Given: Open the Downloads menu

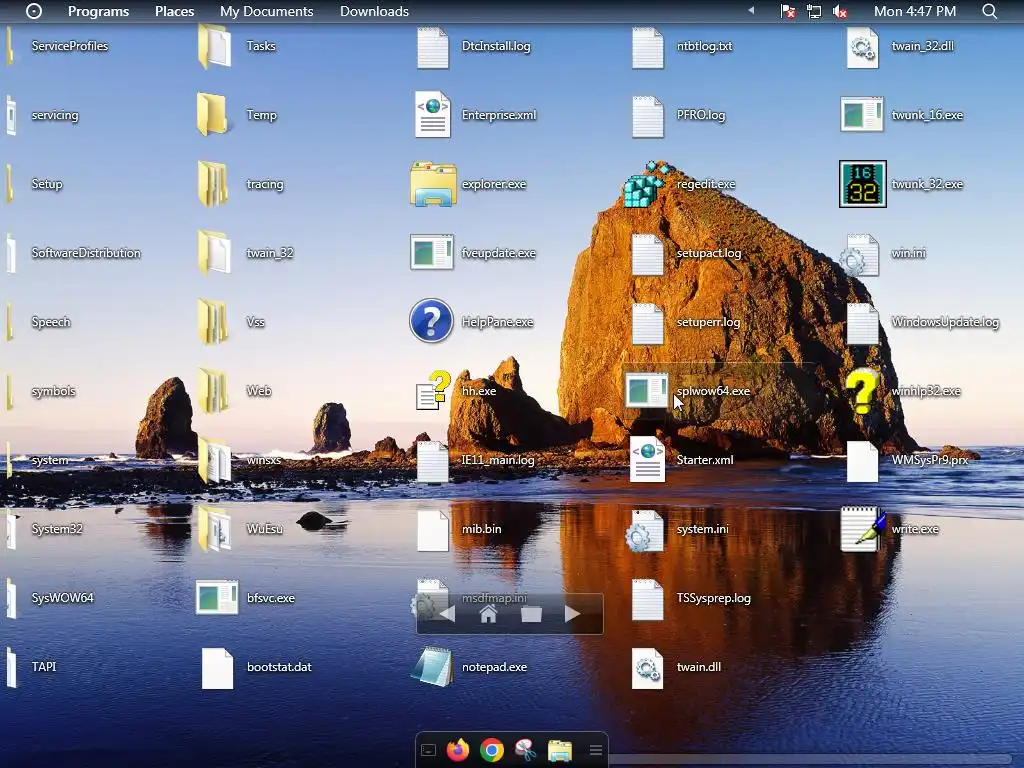Looking at the screenshot, I should pos(374,11).
